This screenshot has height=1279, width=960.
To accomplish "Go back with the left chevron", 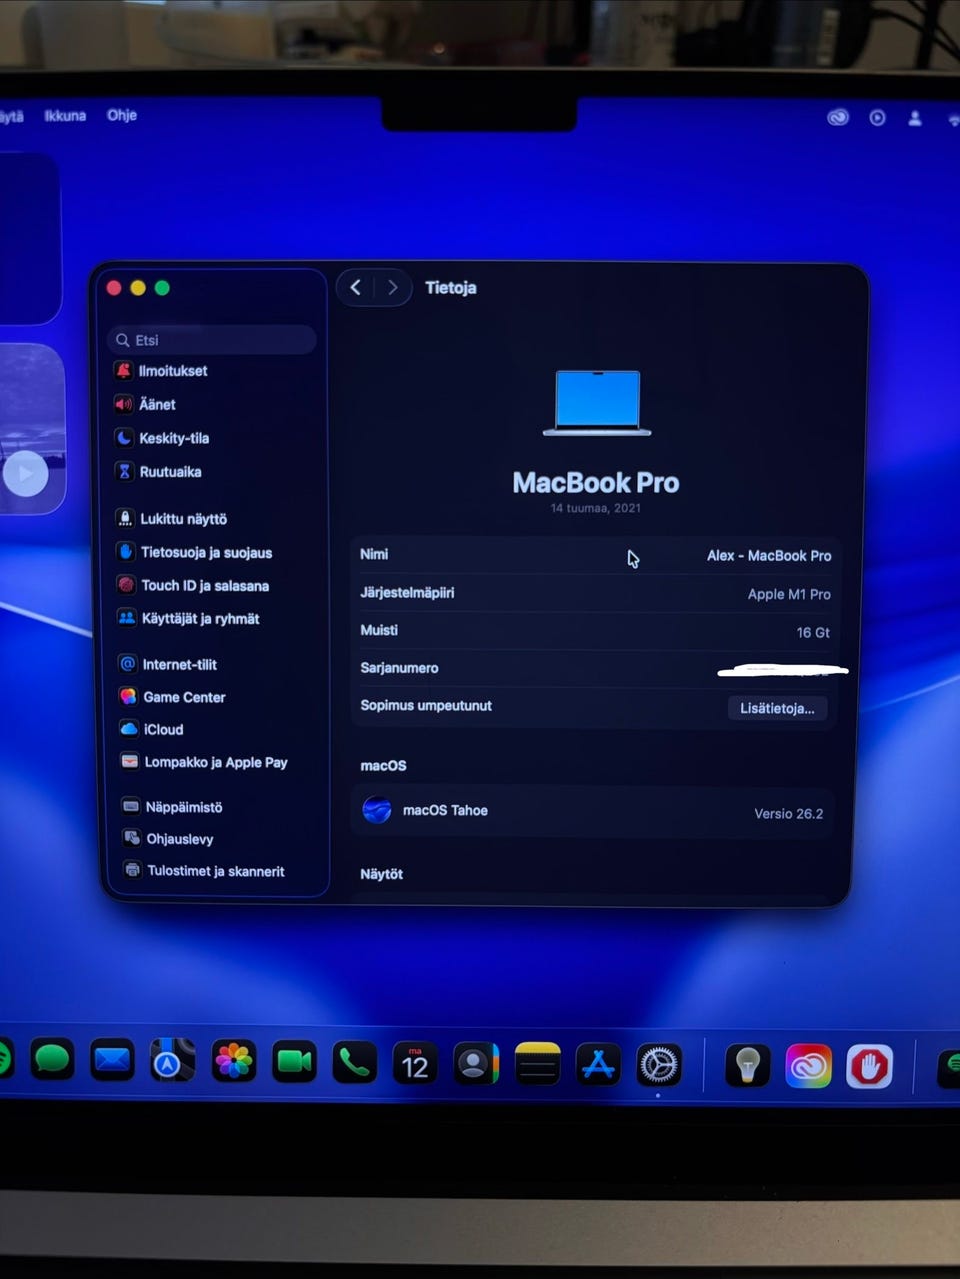I will click(x=356, y=288).
